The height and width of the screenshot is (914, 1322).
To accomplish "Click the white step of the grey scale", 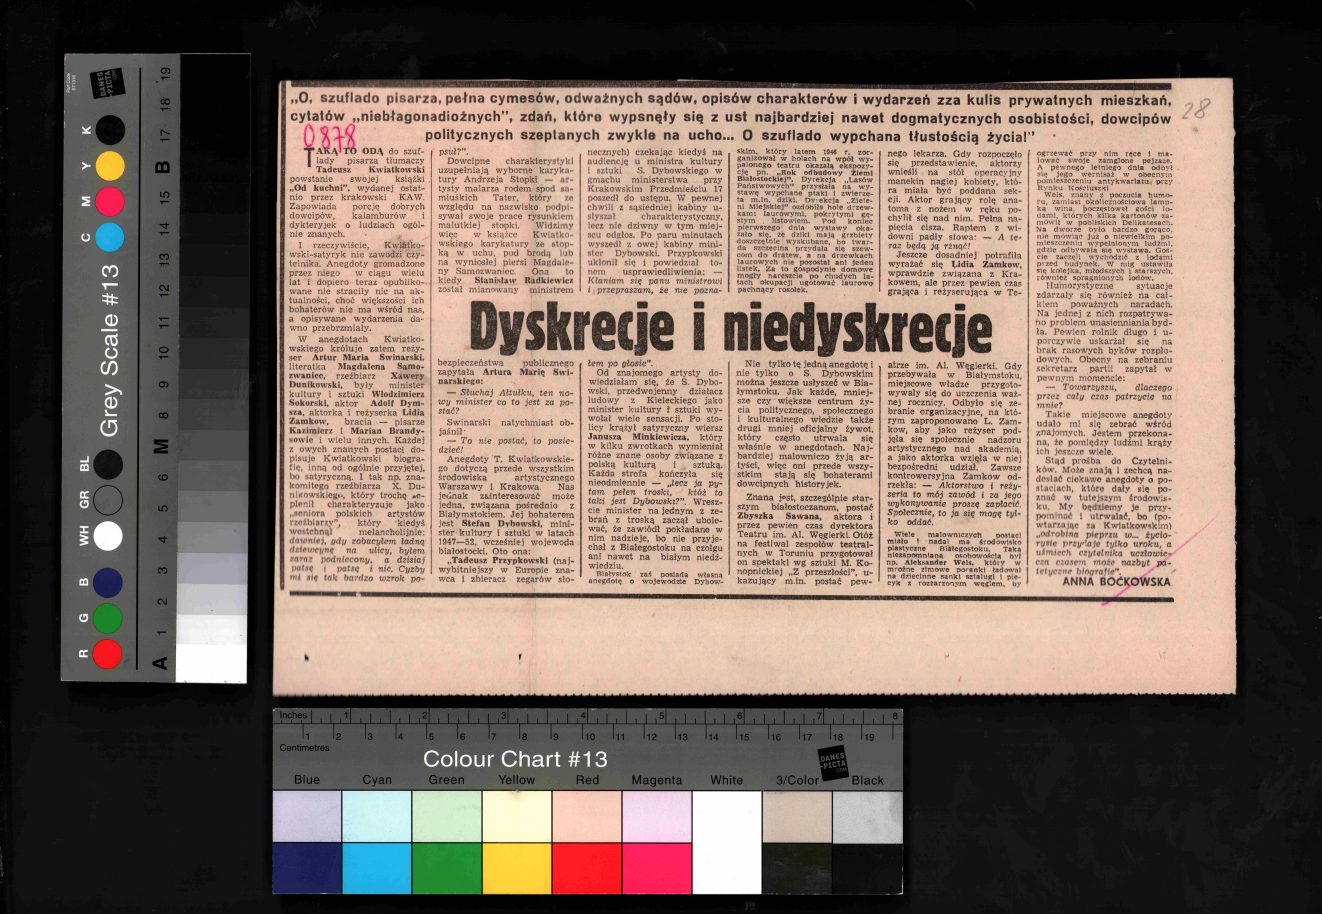I will (211, 662).
